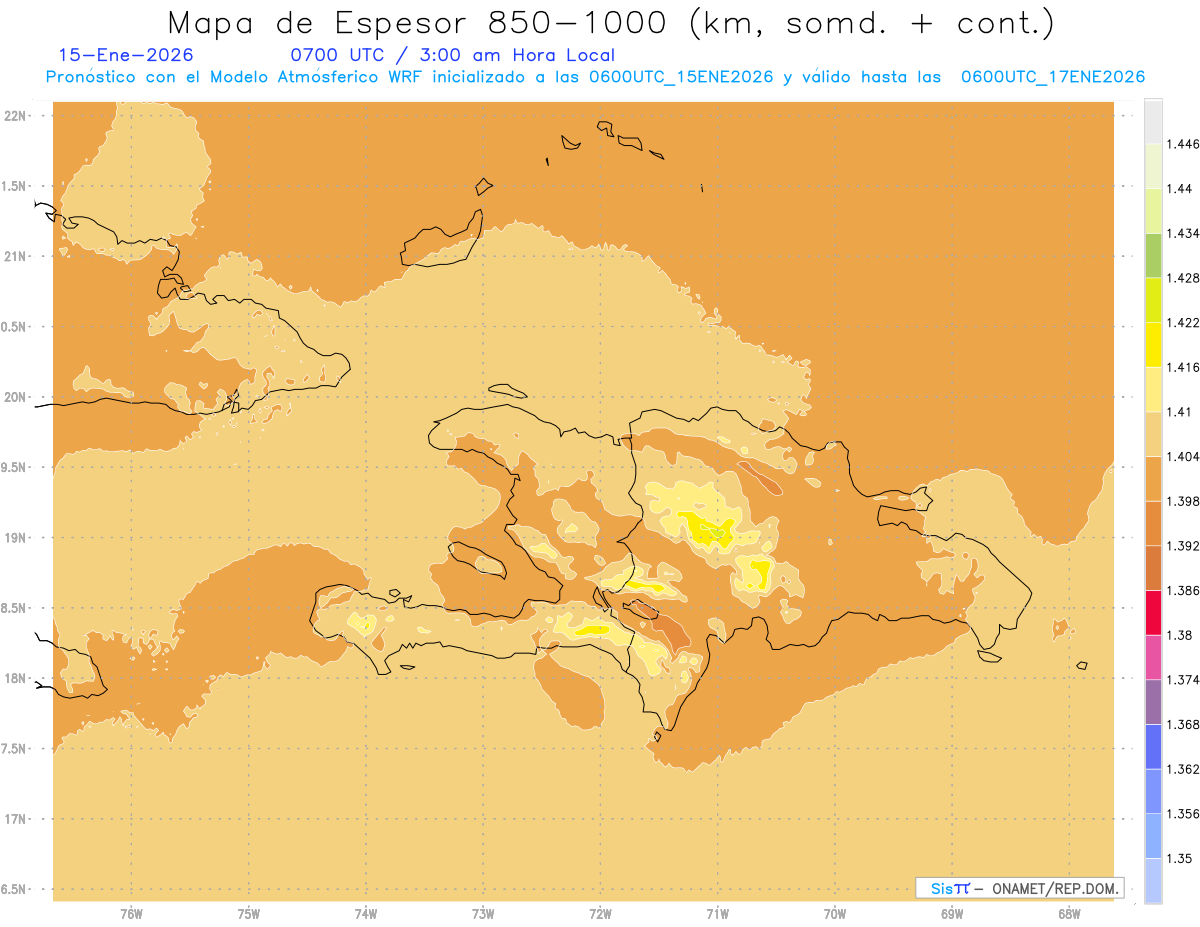Click the '9.5N' latitude label
The width and height of the screenshot is (1200, 927).
point(14,468)
